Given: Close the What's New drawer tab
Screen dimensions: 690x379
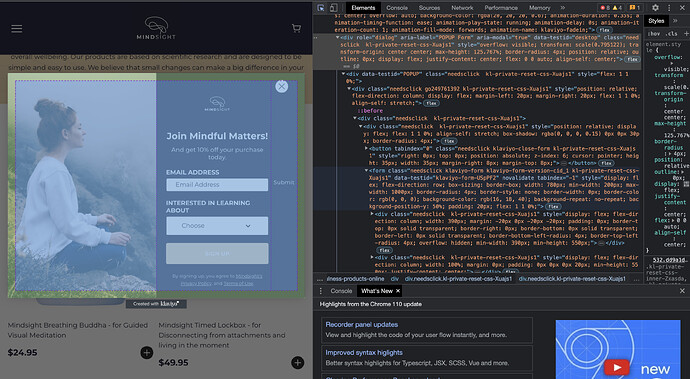Looking at the screenshot, I should (398, 291).
